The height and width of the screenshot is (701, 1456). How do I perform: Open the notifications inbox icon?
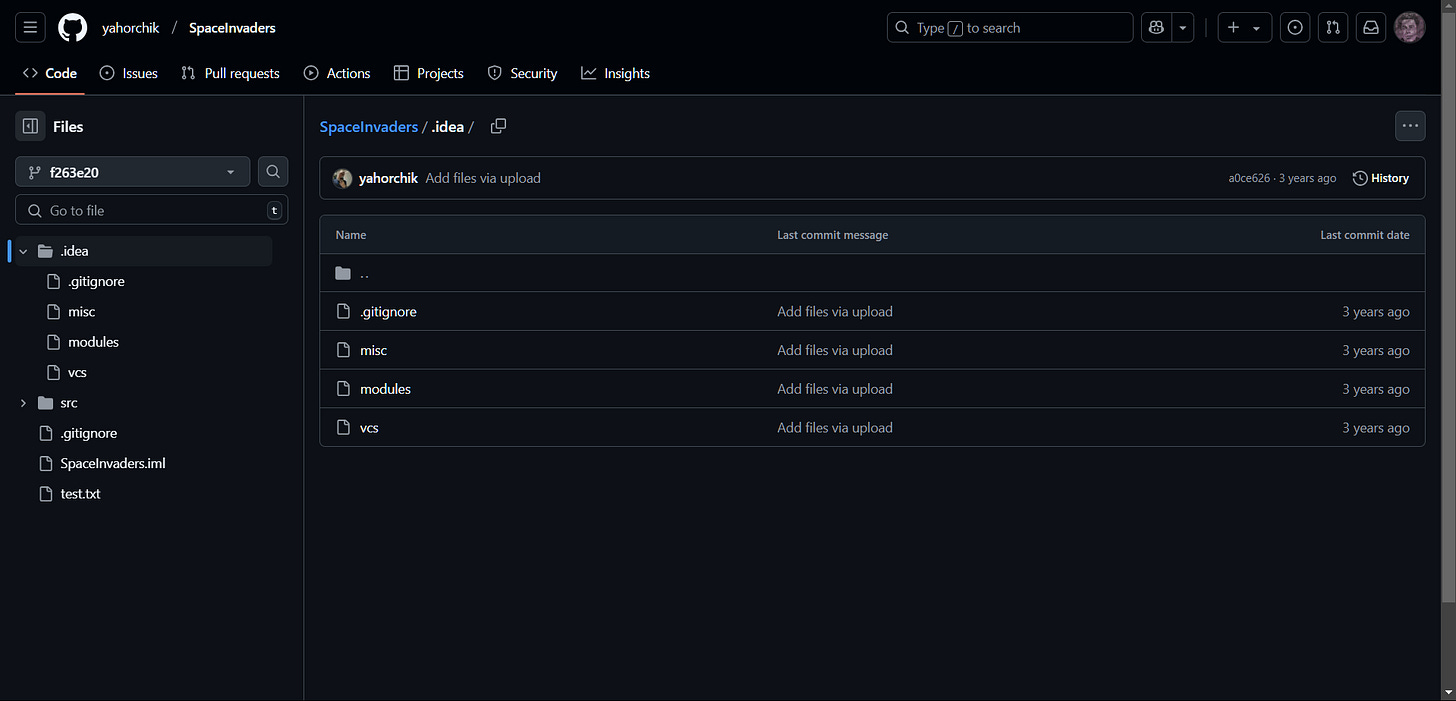(1370, 27)
